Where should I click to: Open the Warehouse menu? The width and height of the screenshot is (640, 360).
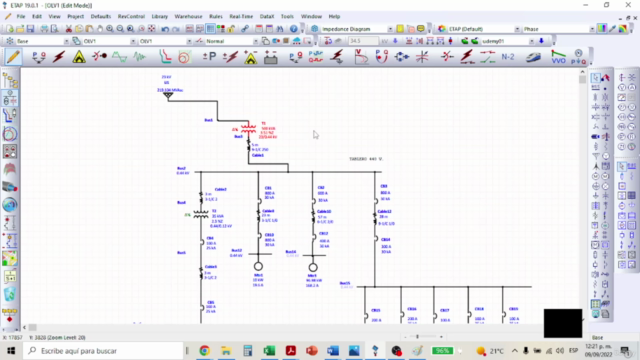pos(188,16)
